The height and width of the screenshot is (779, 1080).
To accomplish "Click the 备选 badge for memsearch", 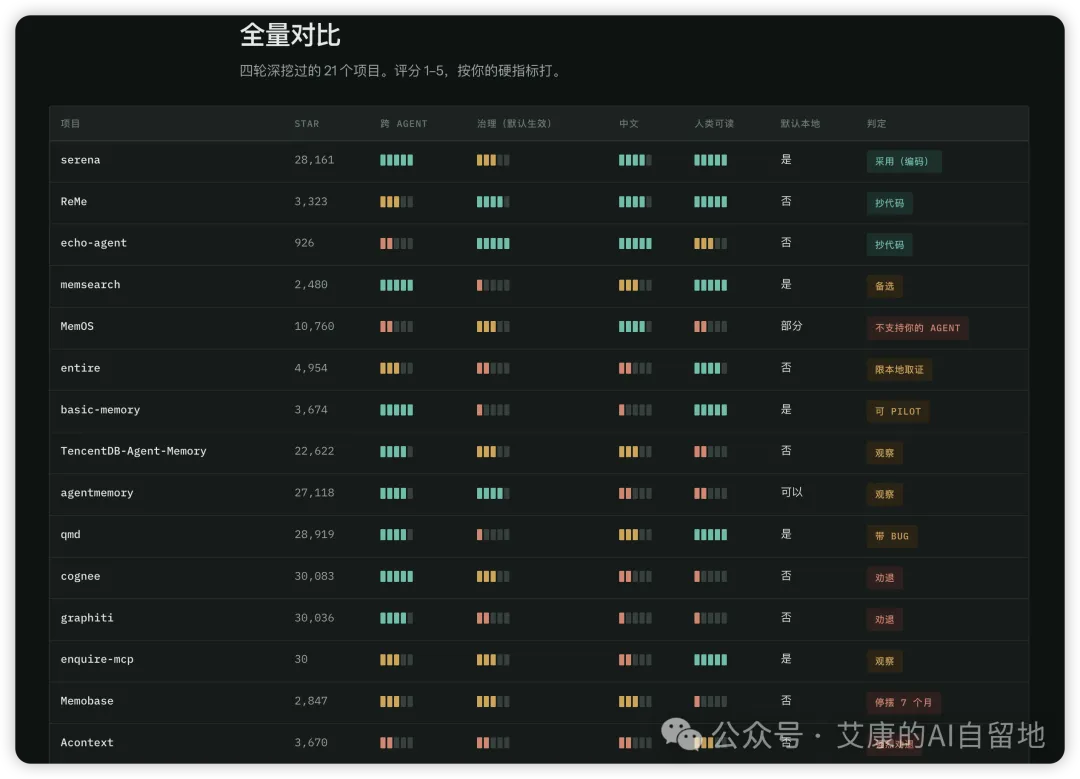I will pos(884,287).
